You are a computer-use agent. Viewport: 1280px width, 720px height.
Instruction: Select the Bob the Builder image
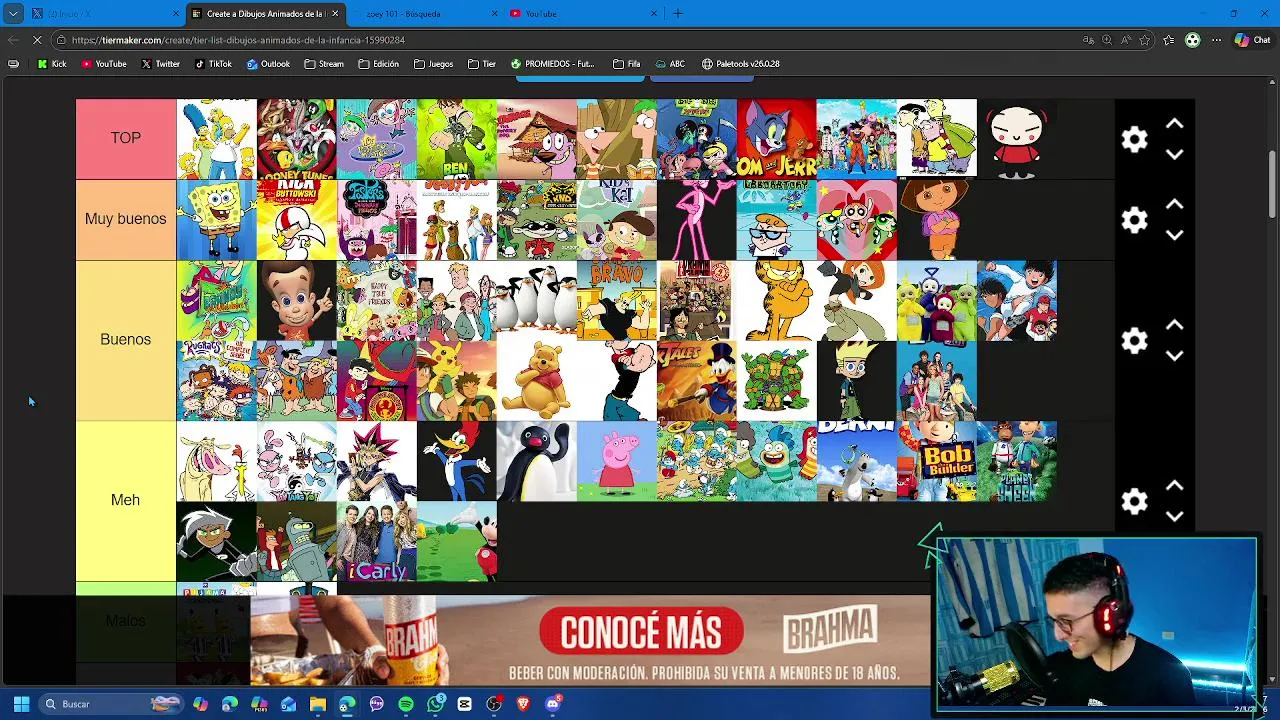(937, 461)
